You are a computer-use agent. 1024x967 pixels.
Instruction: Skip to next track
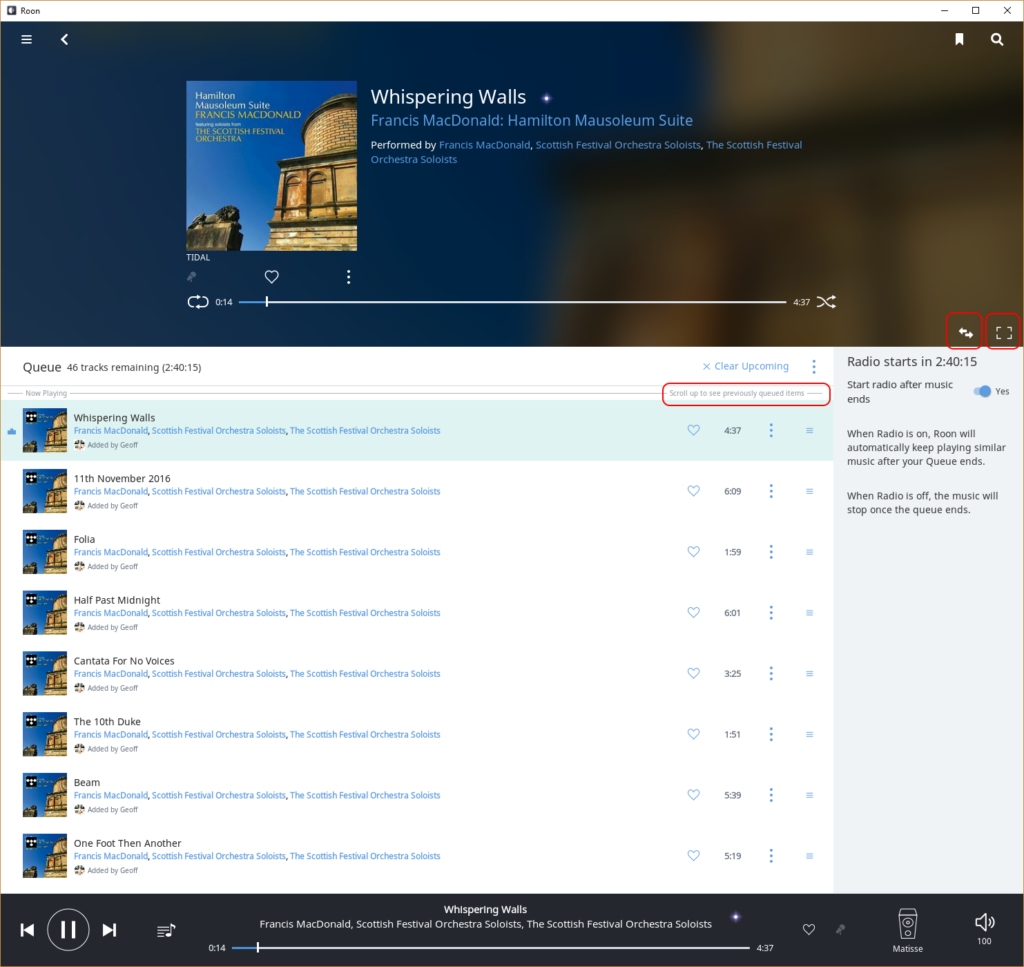coord(109,930)
